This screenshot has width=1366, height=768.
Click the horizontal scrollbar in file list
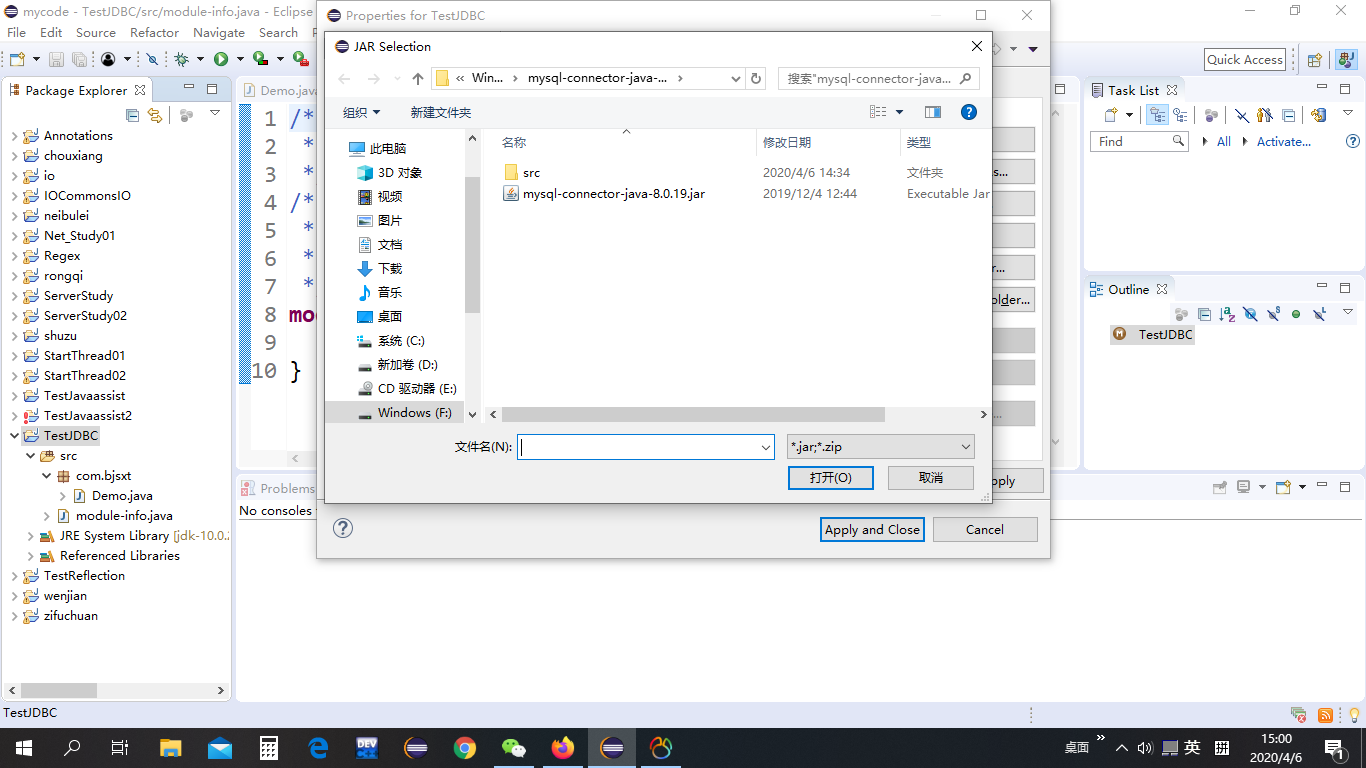[693, 414]
